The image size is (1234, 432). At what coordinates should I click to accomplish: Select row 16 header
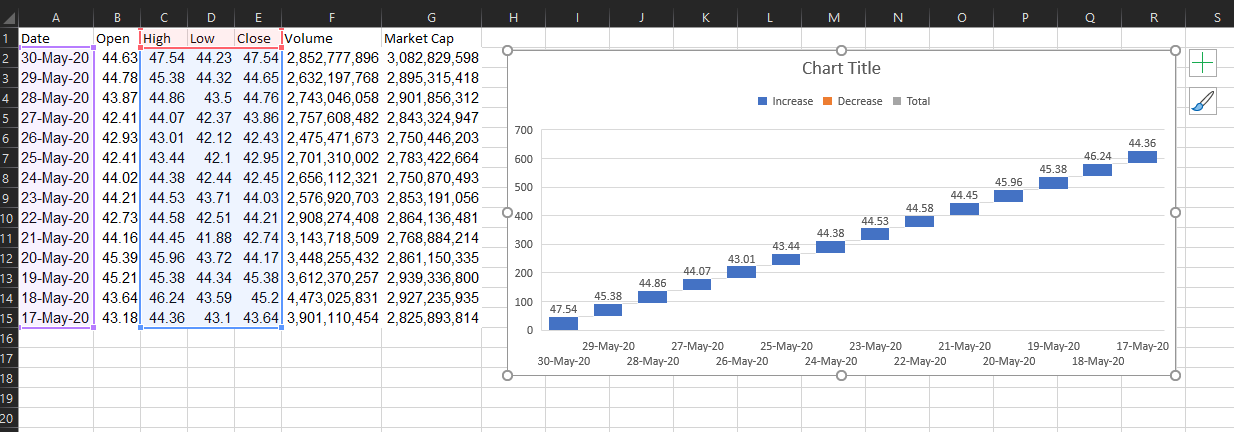click(x=8, y=338)
